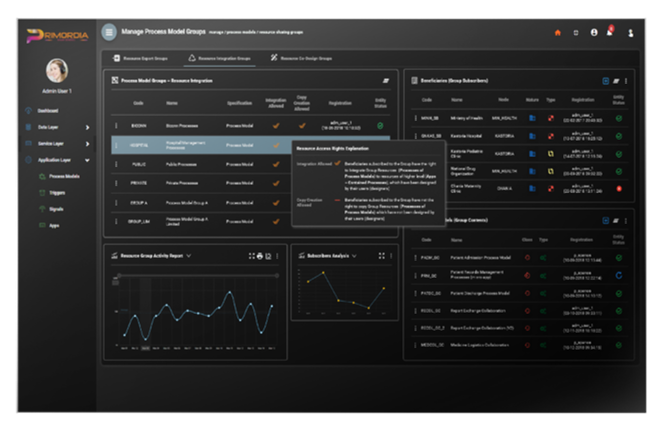This screenshot has height=436, width=662.
Task: Open the user account circle icon
Action: click(x=593, y=32)
